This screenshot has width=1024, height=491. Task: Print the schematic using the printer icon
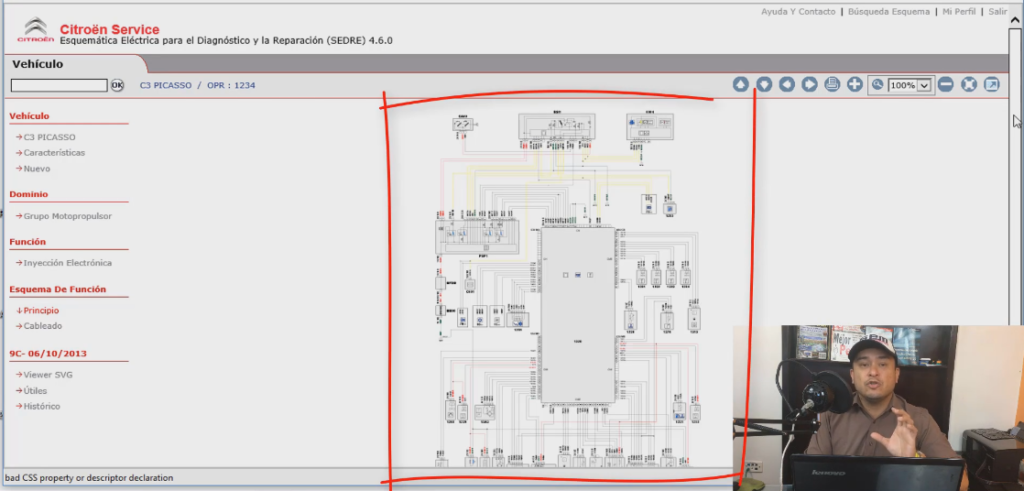[831, 84]
